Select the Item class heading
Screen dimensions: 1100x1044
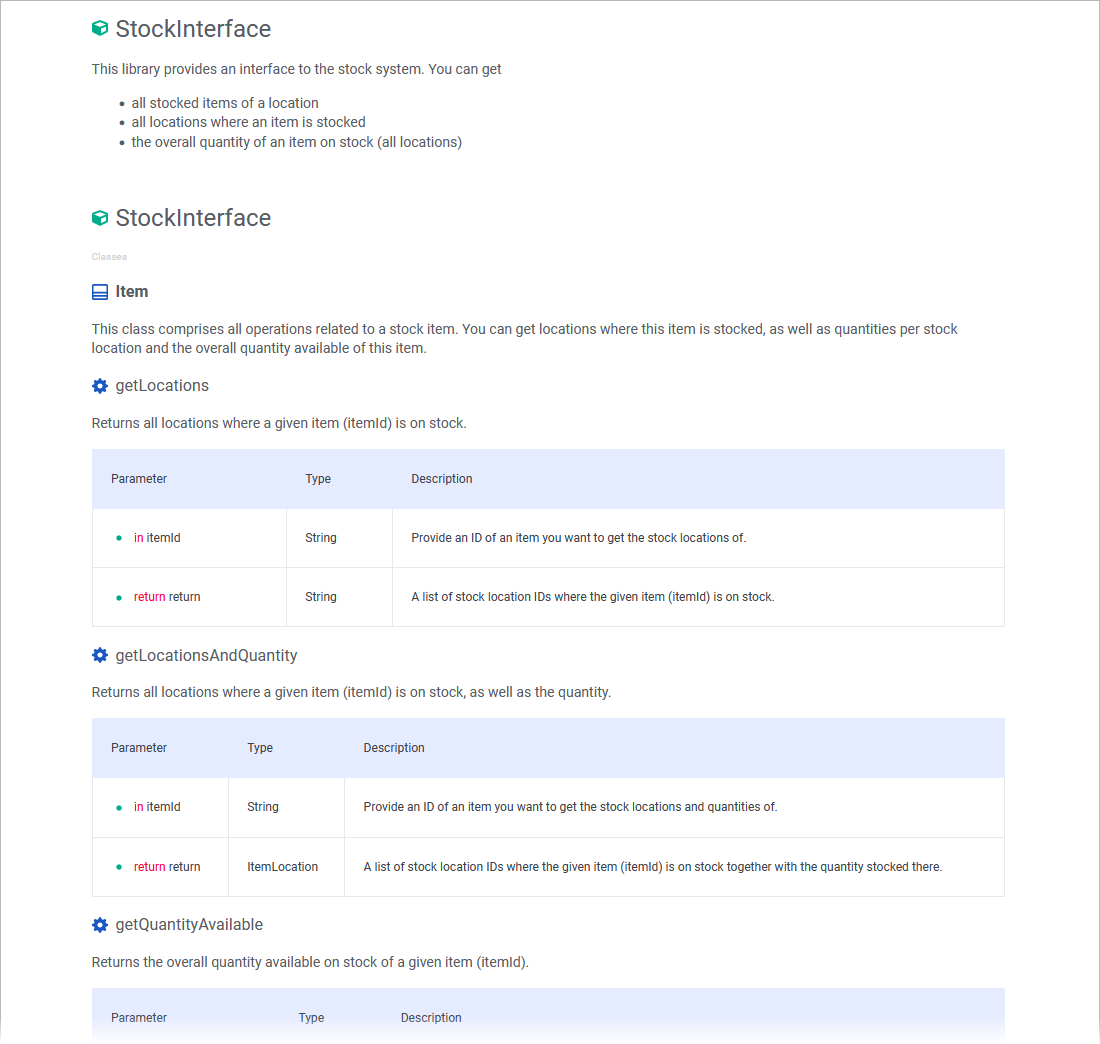132,292
